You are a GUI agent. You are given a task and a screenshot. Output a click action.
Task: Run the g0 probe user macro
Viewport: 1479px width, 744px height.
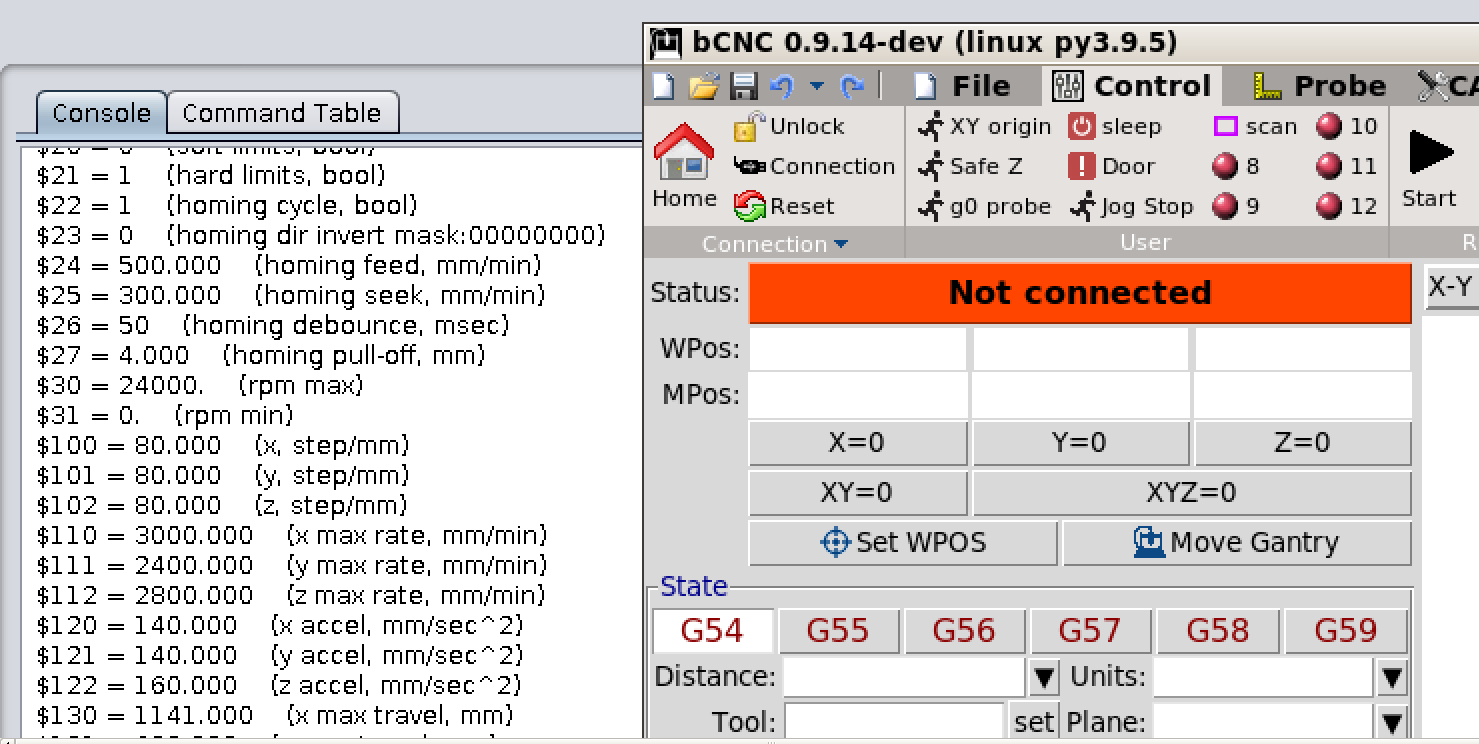coord(985,206)
